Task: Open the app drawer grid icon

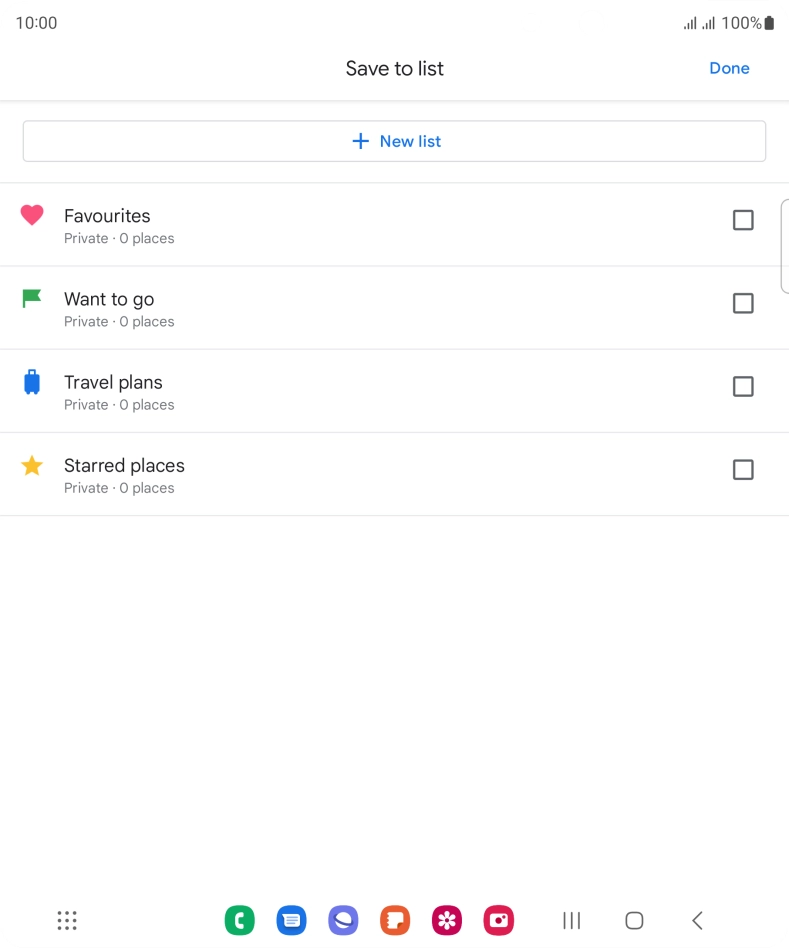Action: point(67,920)
